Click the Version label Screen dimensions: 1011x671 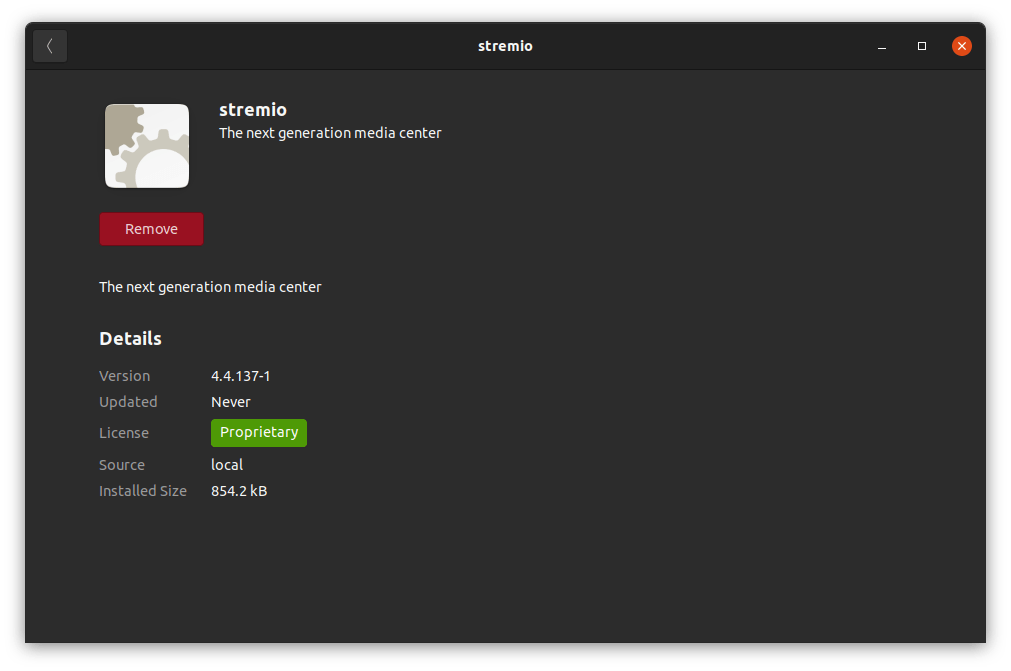tap(124, 376)
